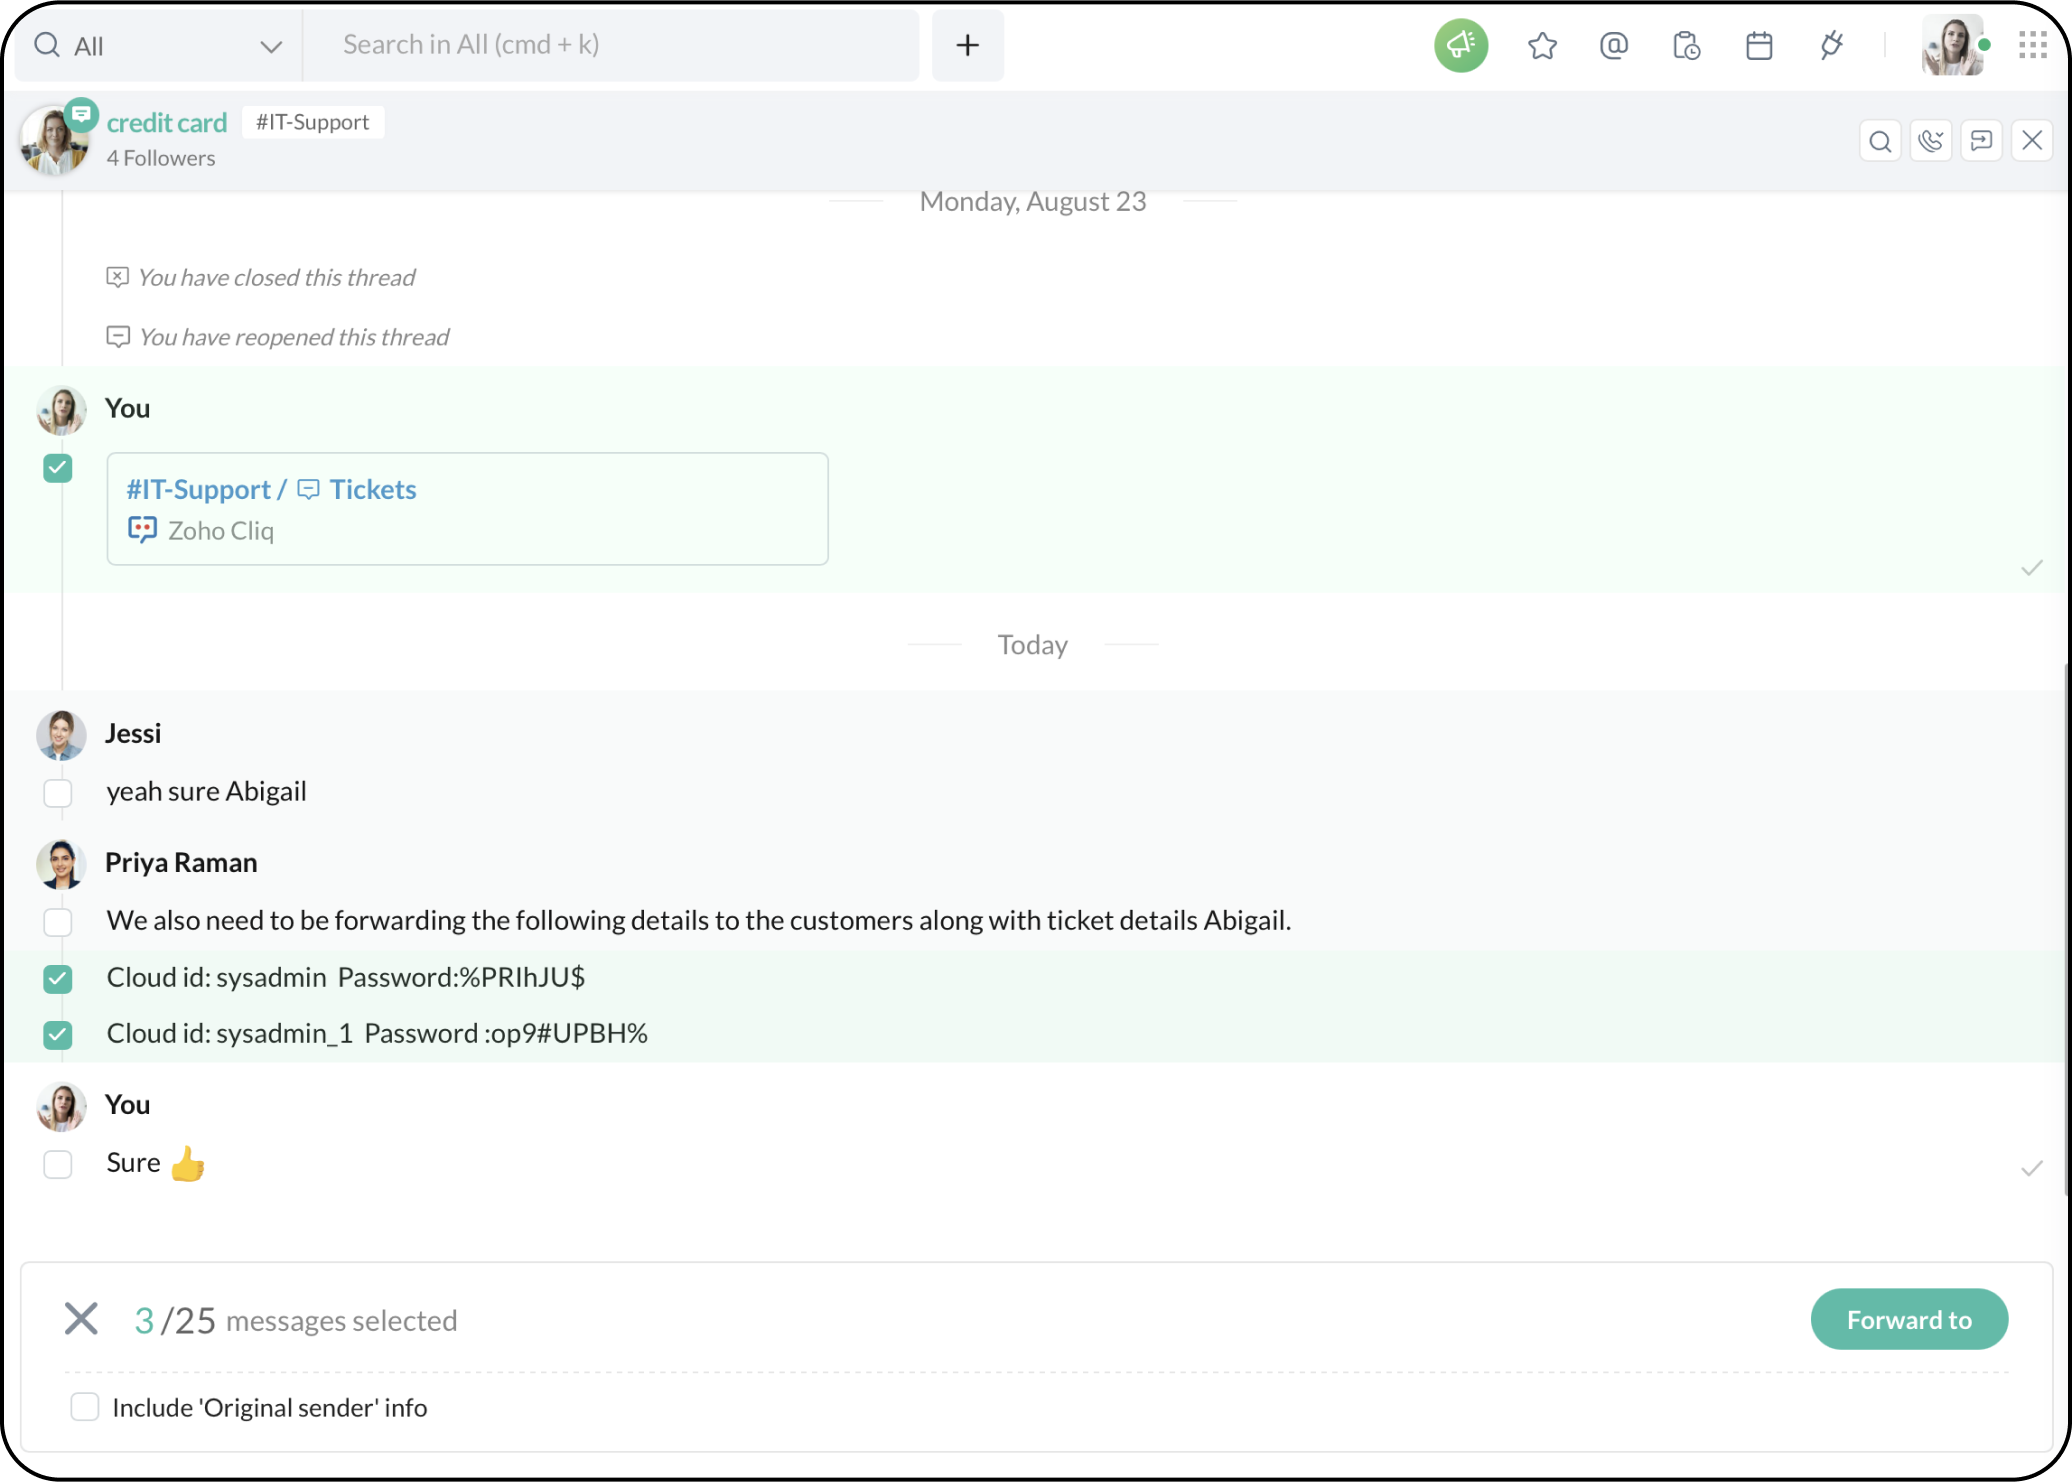The width and height of the screenshot is (2072, 1482).
Task: Select the 'Sure' message checkbox
Action: coord(58,1164)
